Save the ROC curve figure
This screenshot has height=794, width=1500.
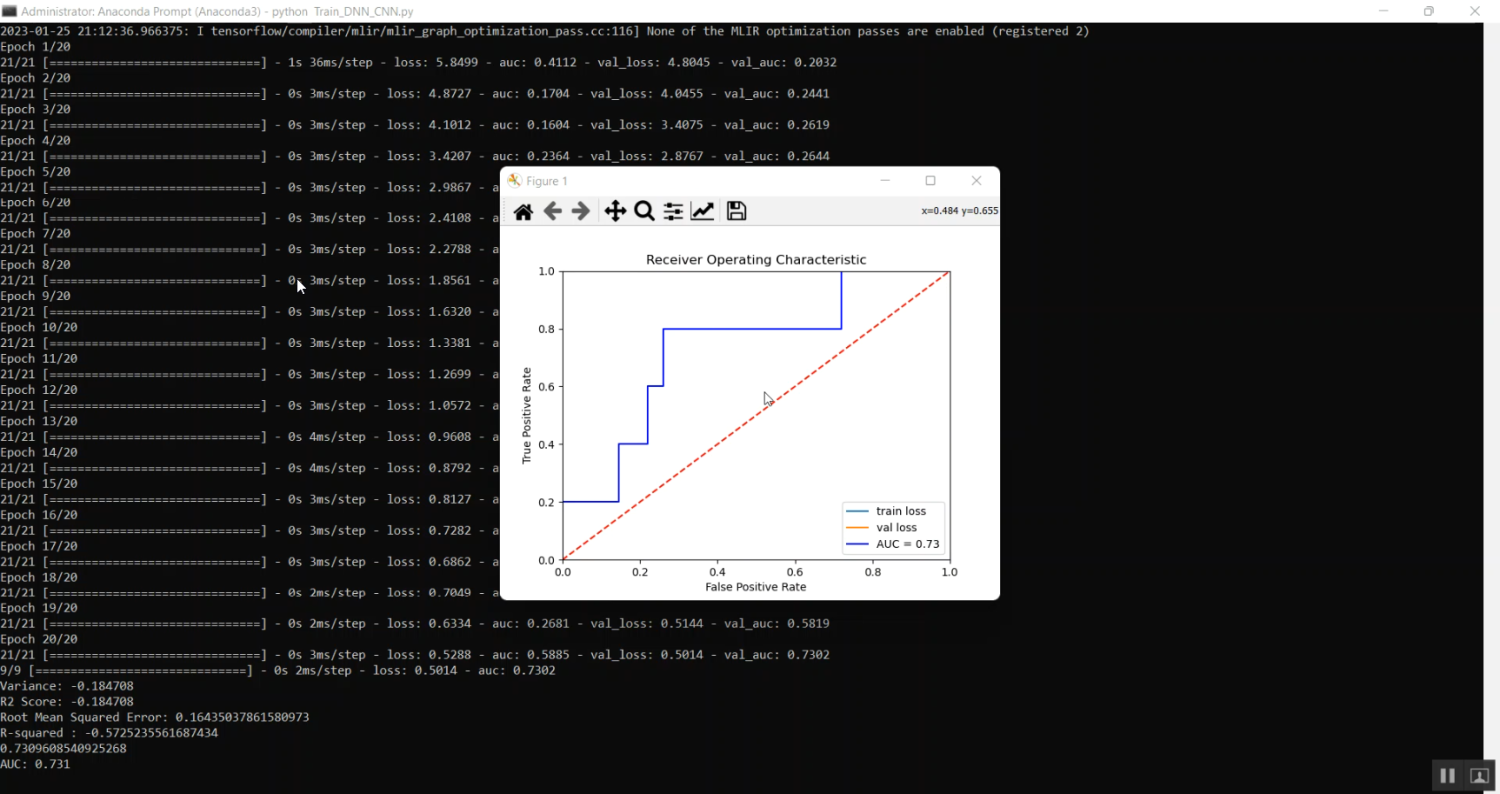(x=736, y=211)
